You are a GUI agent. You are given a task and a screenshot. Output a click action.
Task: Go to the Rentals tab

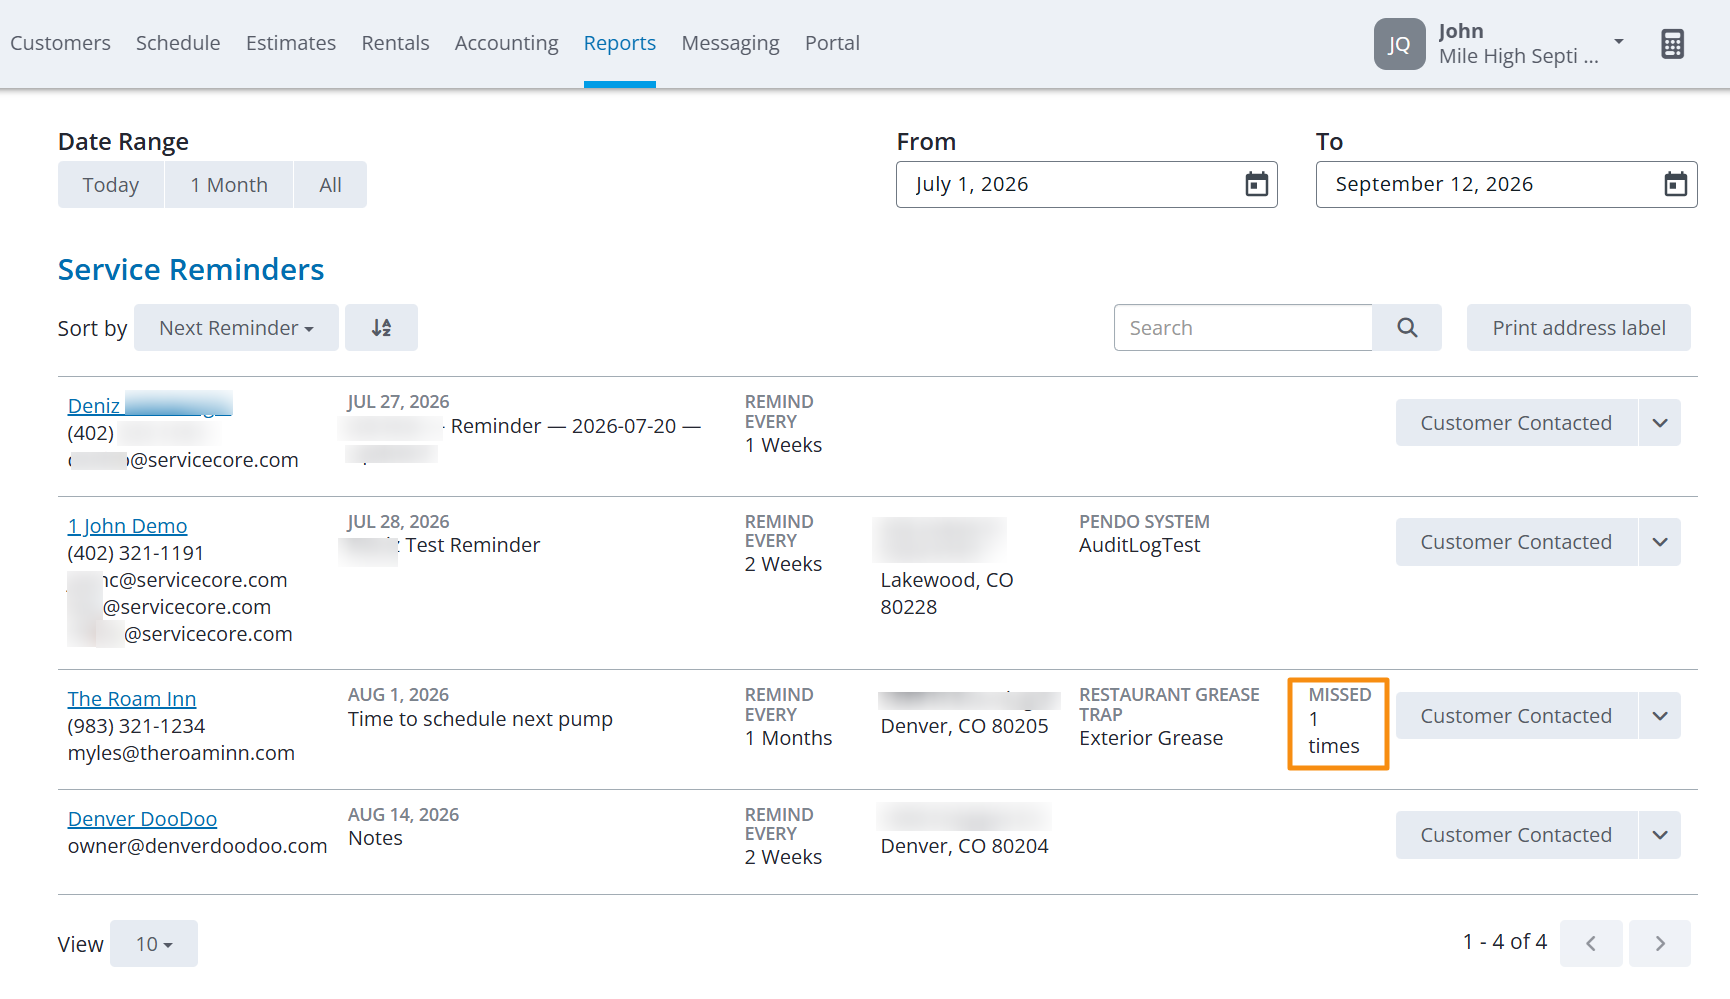click(x=395, y=43)
